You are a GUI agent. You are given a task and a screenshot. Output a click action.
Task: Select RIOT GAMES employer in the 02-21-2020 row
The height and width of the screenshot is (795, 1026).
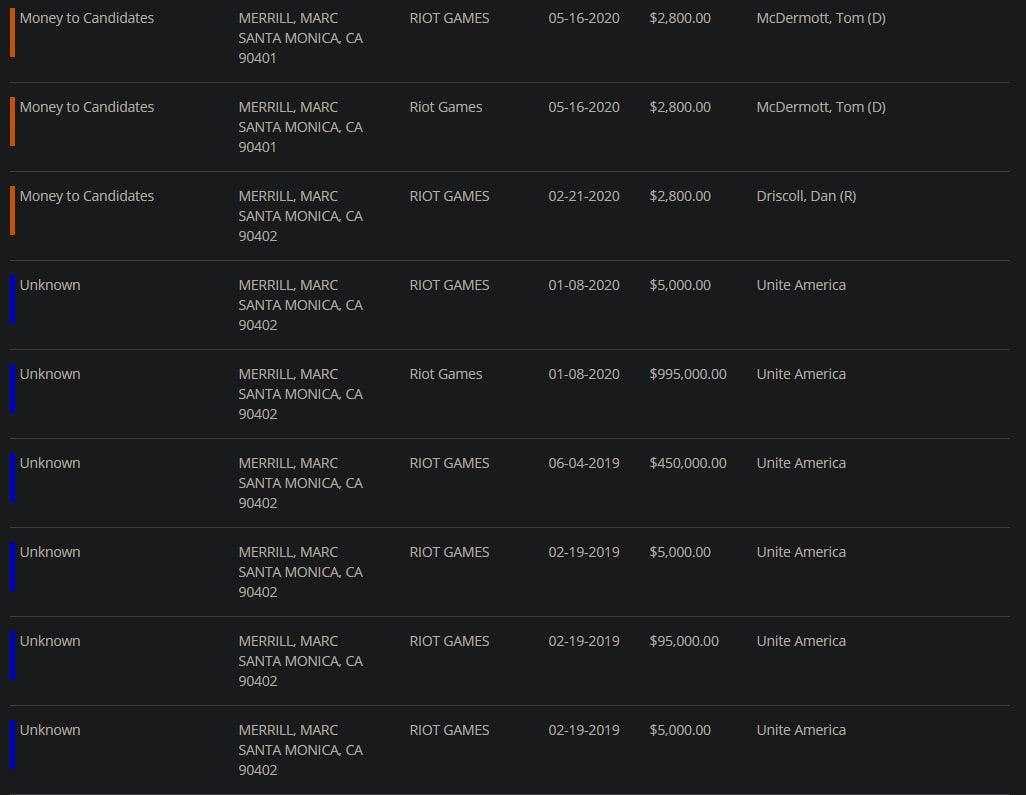click(x=449, y=196)
